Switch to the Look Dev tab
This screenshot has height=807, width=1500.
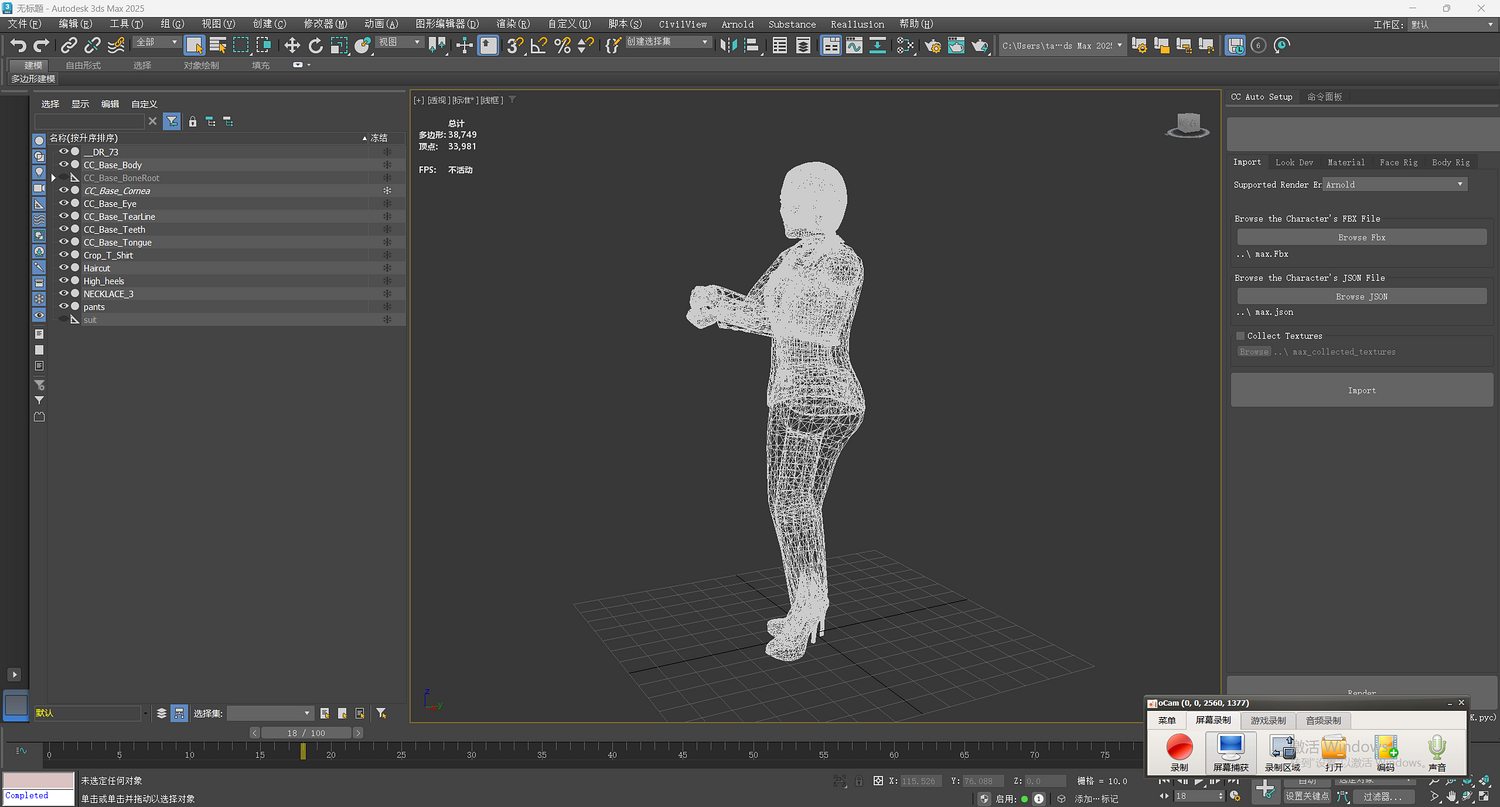pos(1293,162)
